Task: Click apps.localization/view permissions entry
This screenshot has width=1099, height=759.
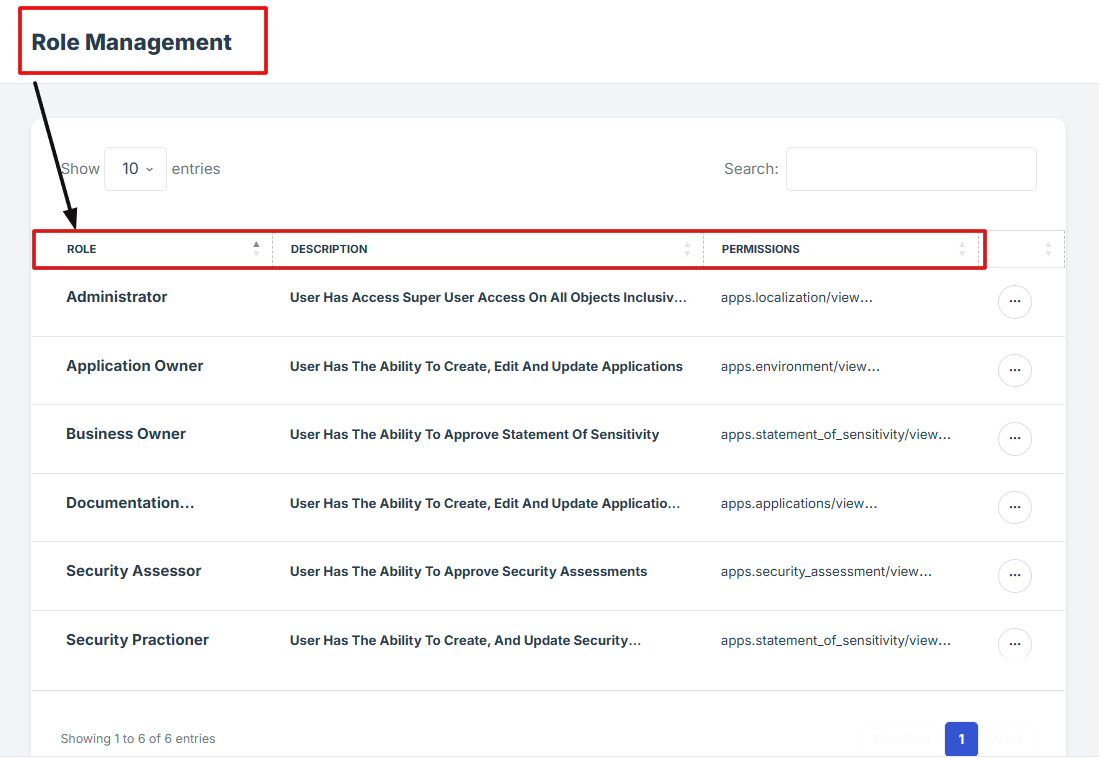Action: tap(796, 298)
